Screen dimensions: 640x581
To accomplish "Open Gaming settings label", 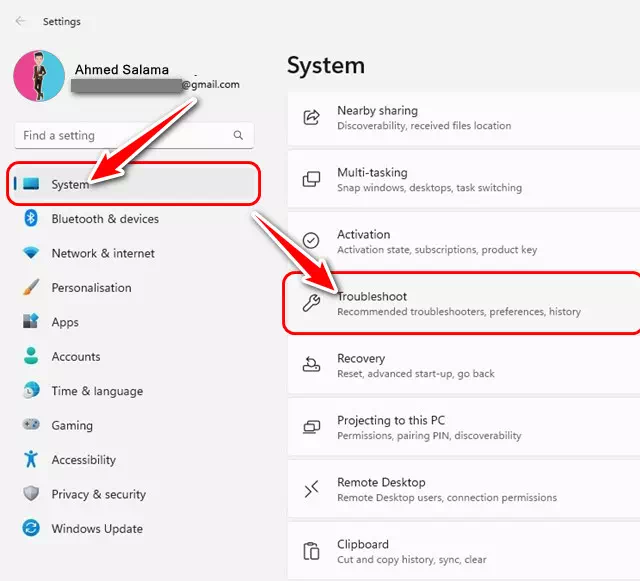I will click(72, 425).
